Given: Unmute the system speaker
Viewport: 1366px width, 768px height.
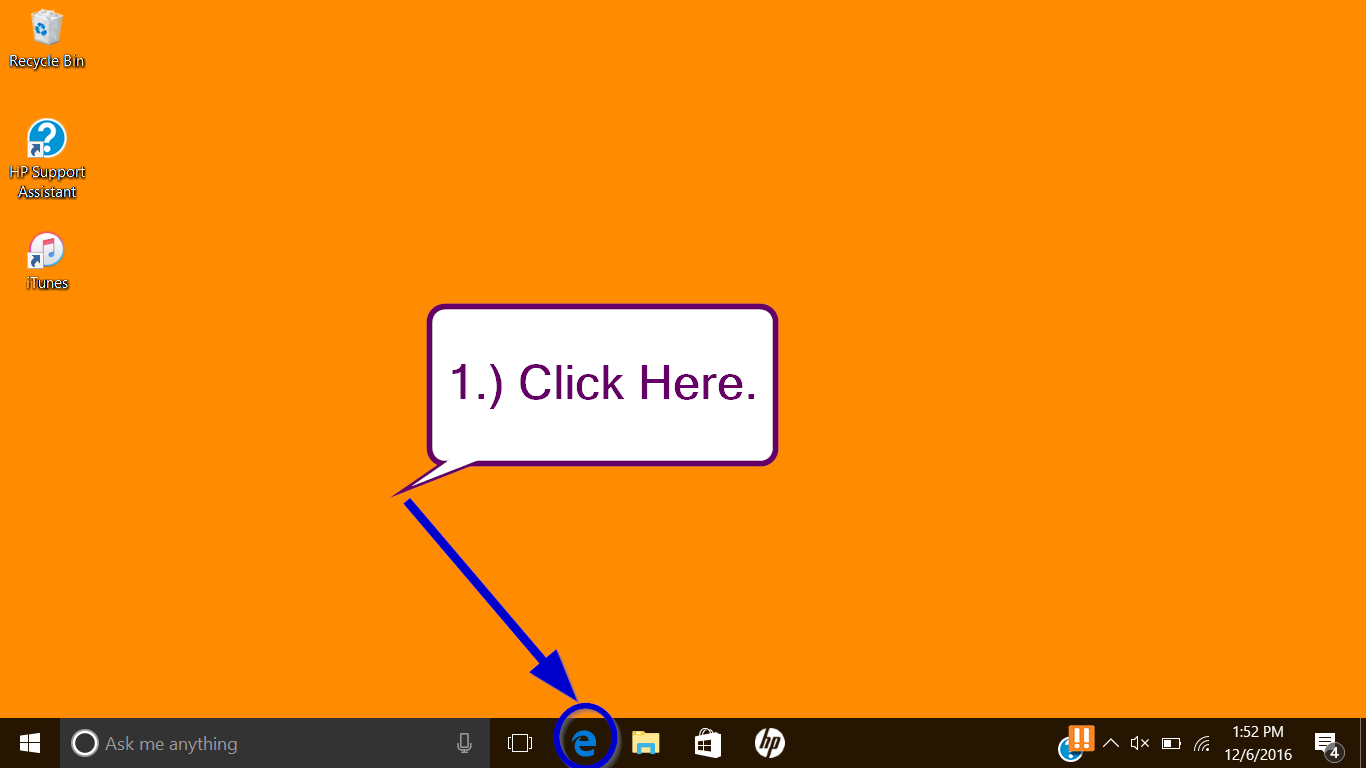Looking at the screenshot, I should [1140, 743].
